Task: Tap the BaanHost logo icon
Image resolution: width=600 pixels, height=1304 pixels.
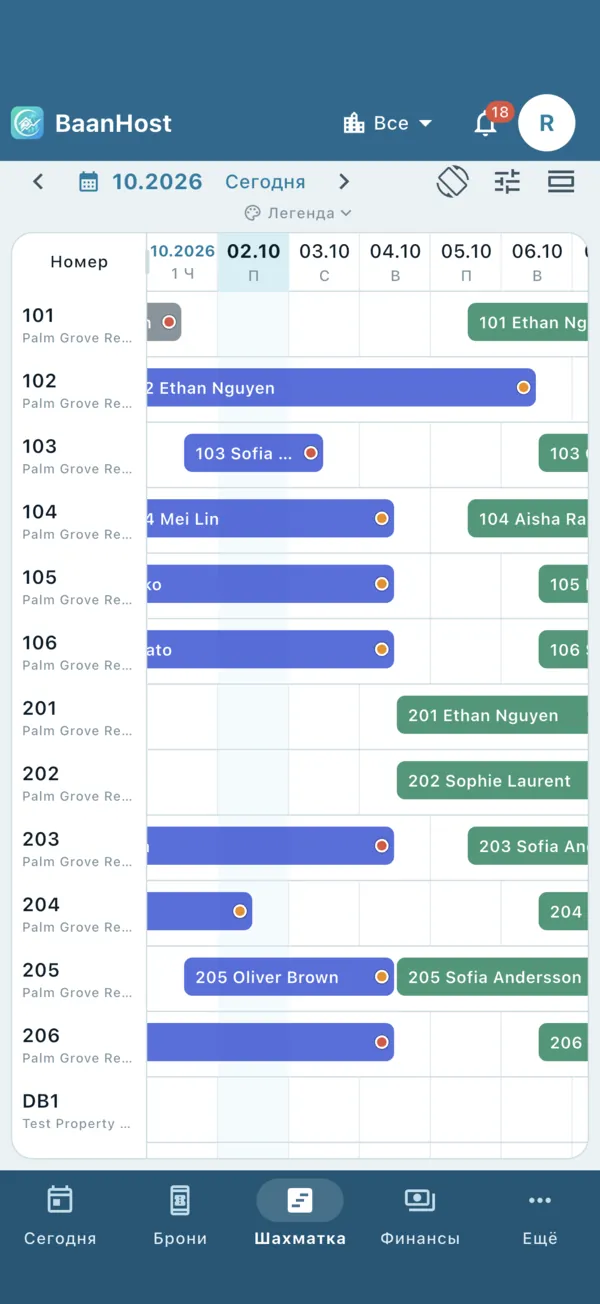Action: (27, 123)
